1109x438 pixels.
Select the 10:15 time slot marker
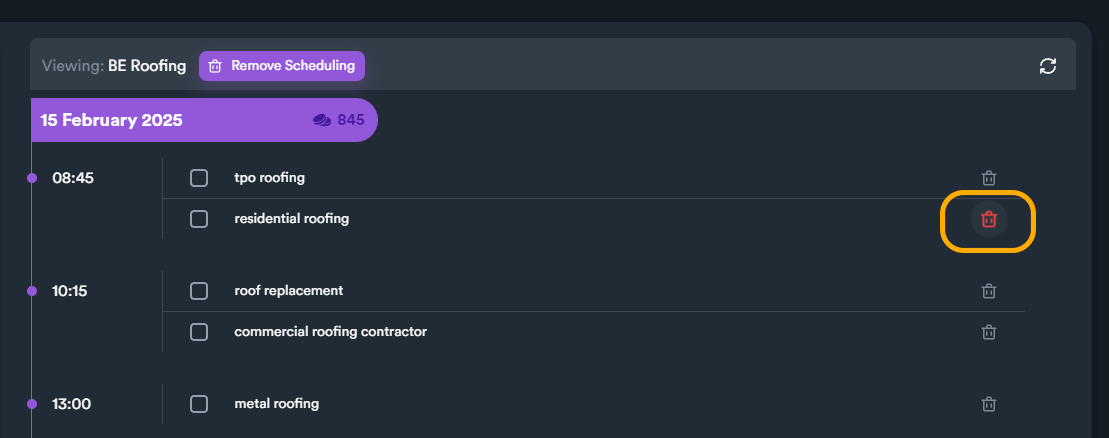pos(32,291)
